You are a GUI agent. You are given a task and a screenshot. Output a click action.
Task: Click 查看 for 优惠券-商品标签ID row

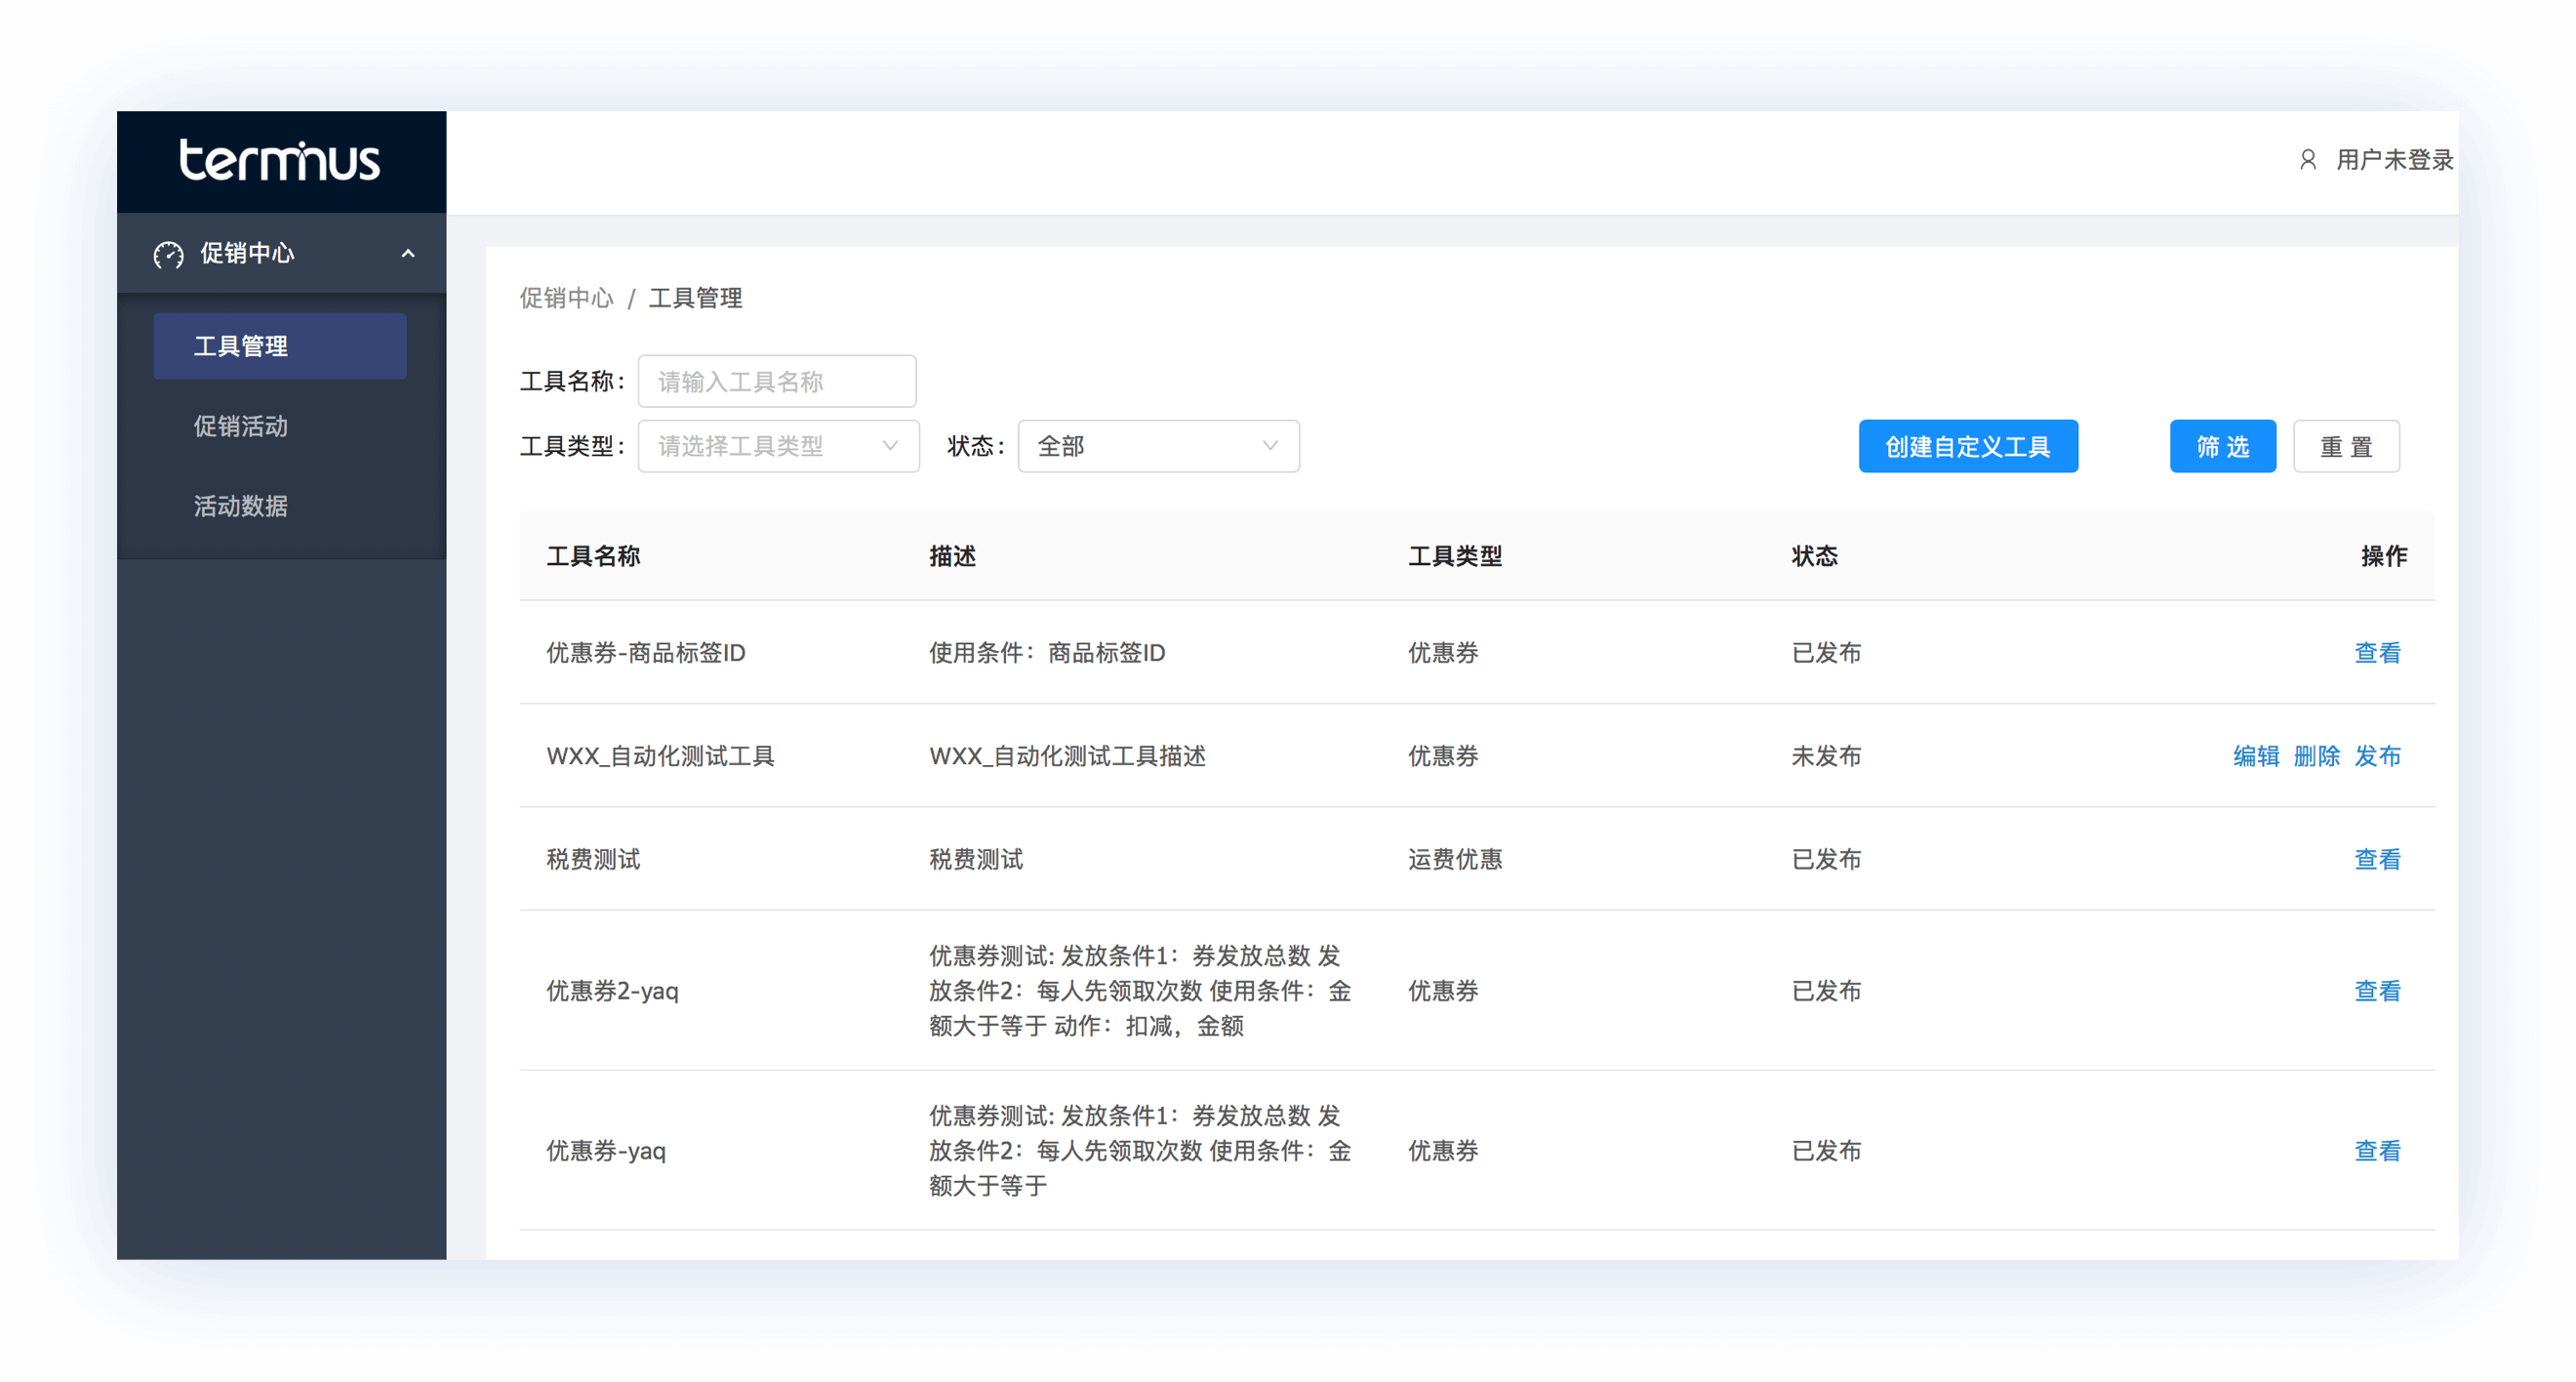[x=2377, y=653]
